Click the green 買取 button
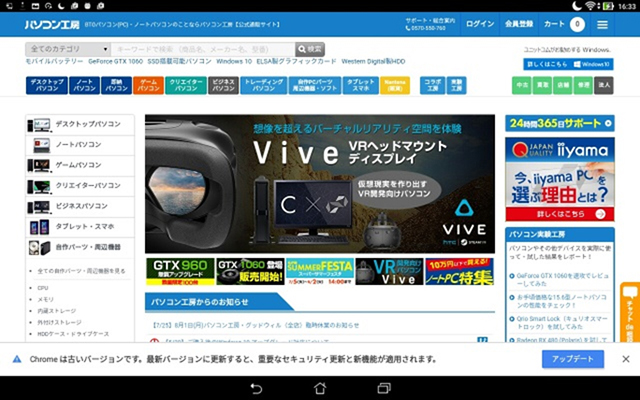 pyautogui.click(x=542, y=85)
